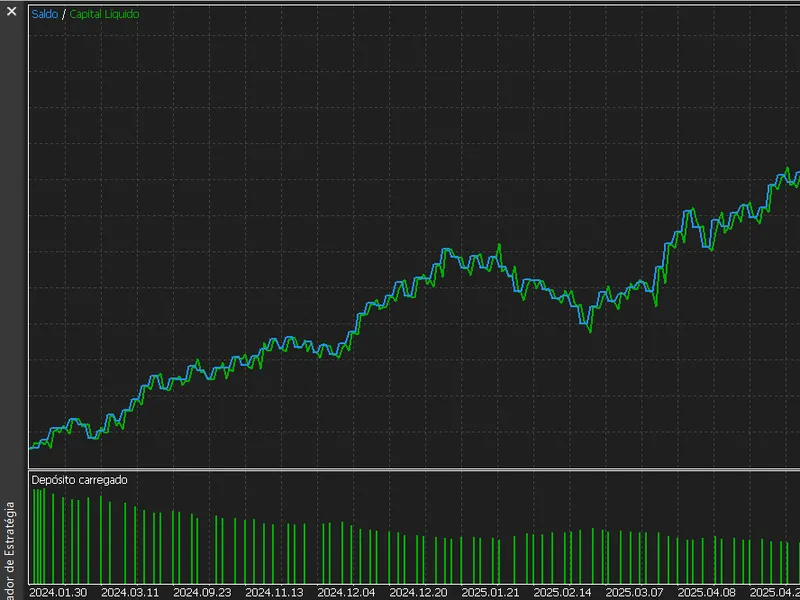Screen dimensions: 800x600
Task: Click the Depósito carregado chart label
Action: tap(80, 480)
